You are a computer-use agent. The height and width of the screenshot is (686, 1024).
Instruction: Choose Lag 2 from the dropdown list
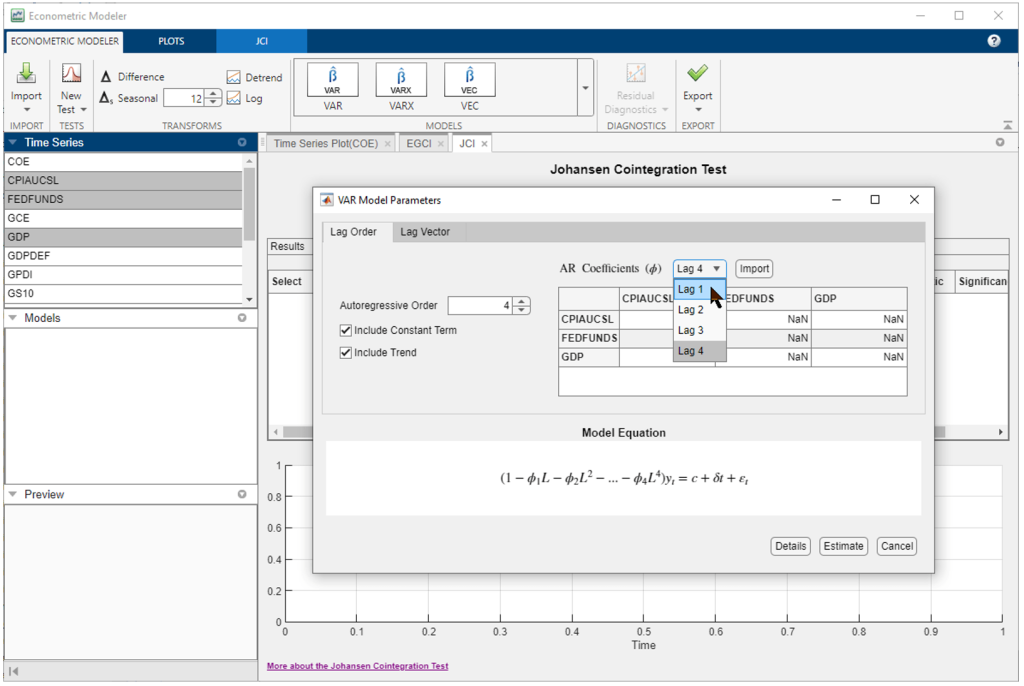click(691, 310)
